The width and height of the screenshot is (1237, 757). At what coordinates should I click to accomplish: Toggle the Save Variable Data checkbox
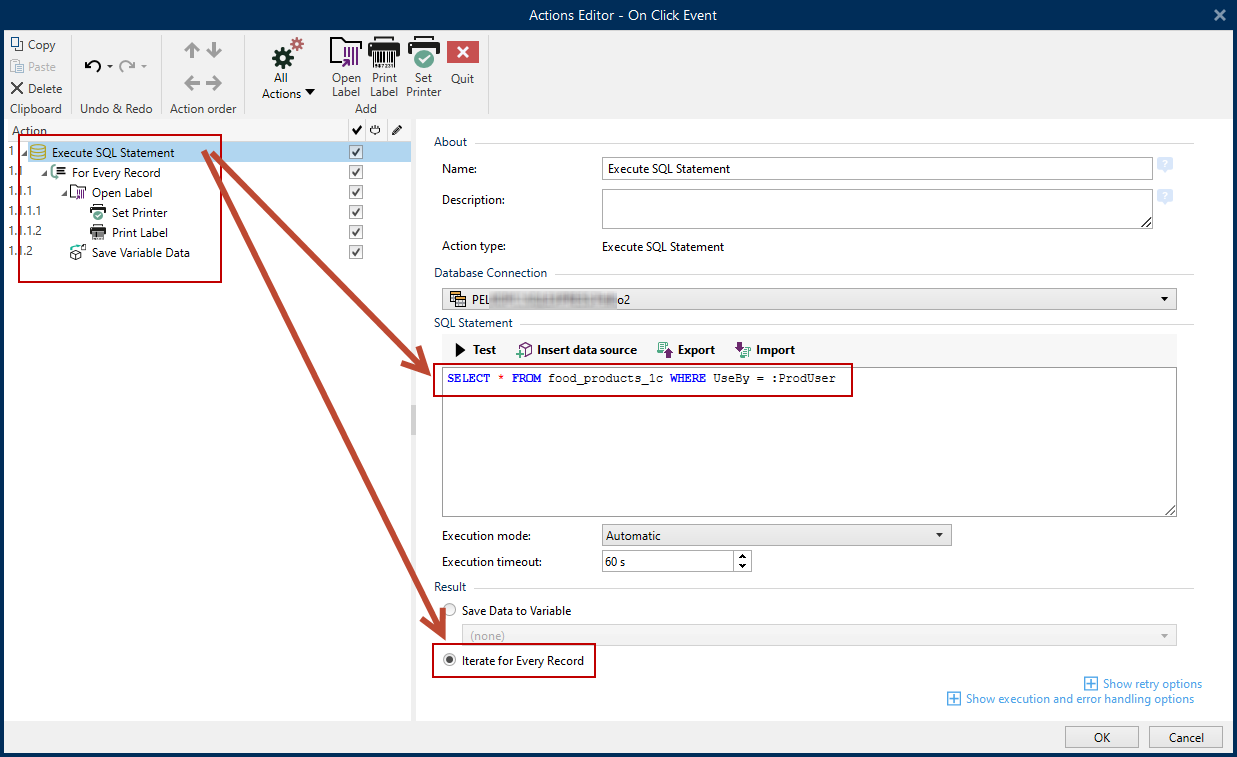pyautogui.click(x=356, y=253)
